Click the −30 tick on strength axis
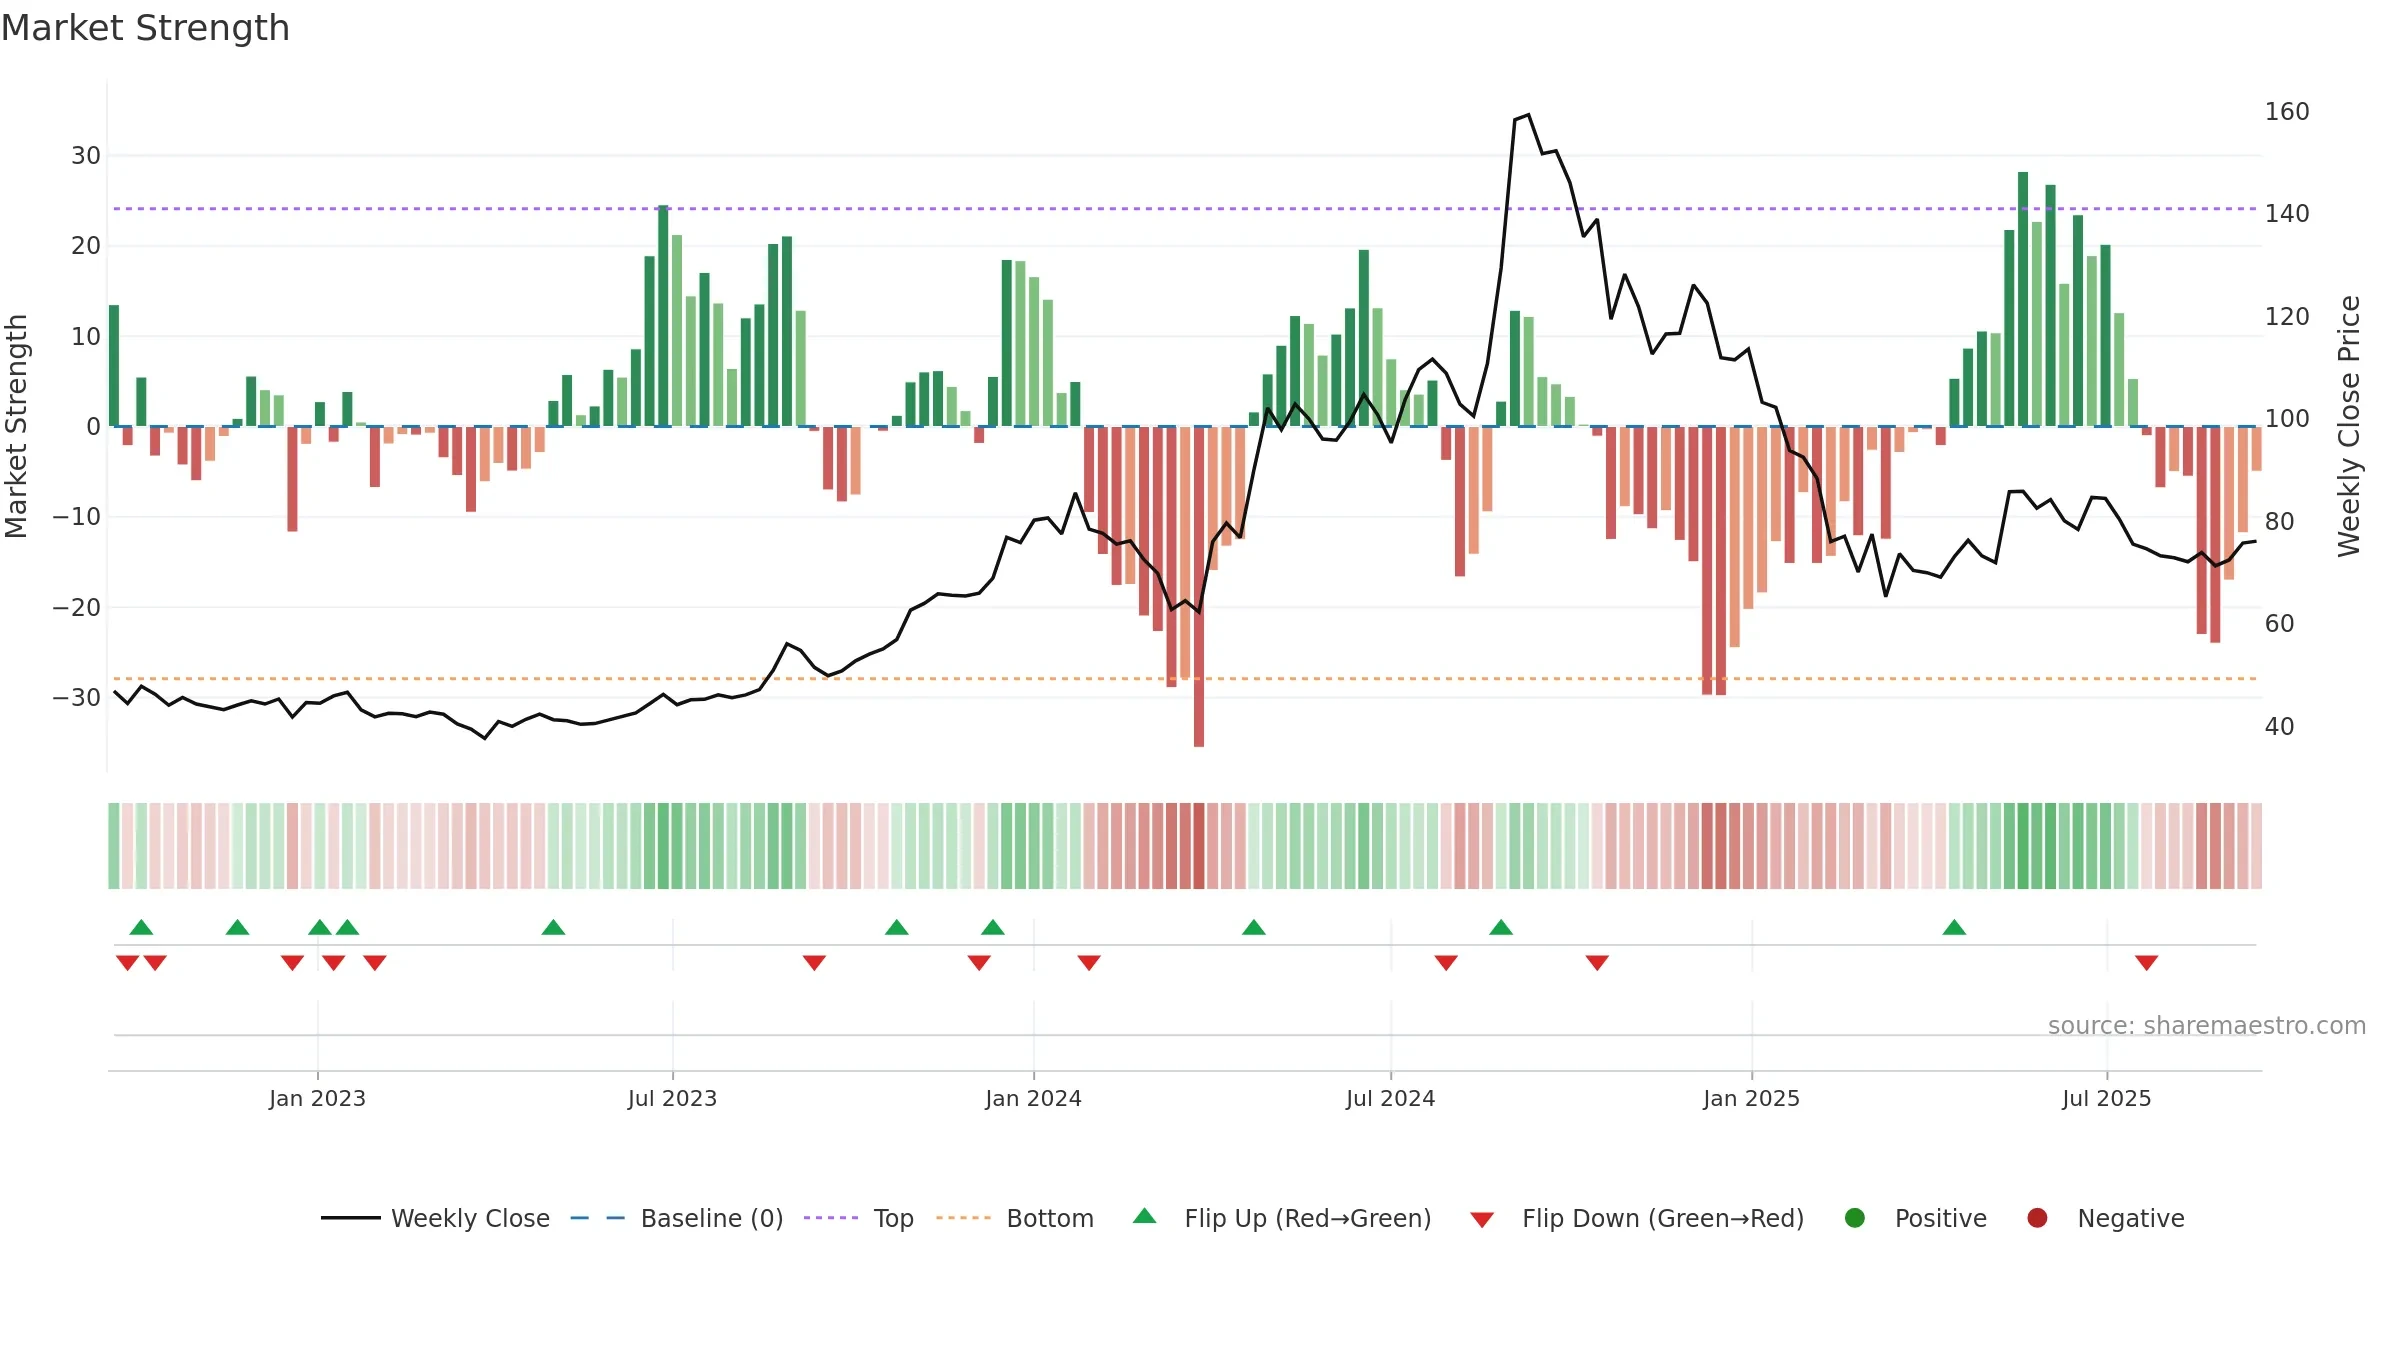Image resolution: width=2400 pixels, height=1350 pixels. pos(77,697)
